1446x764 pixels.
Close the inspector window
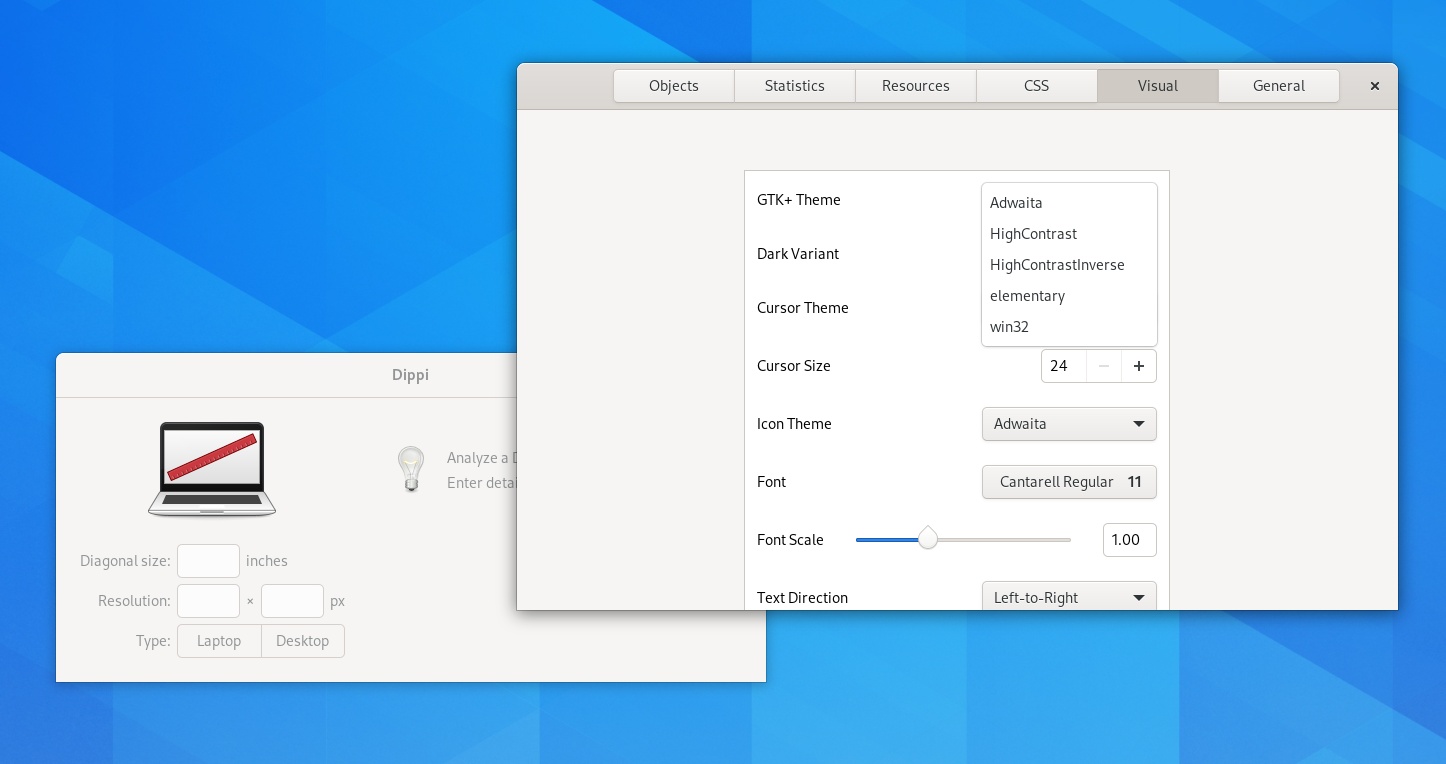pyautogui.click(x=1375, y=86)
